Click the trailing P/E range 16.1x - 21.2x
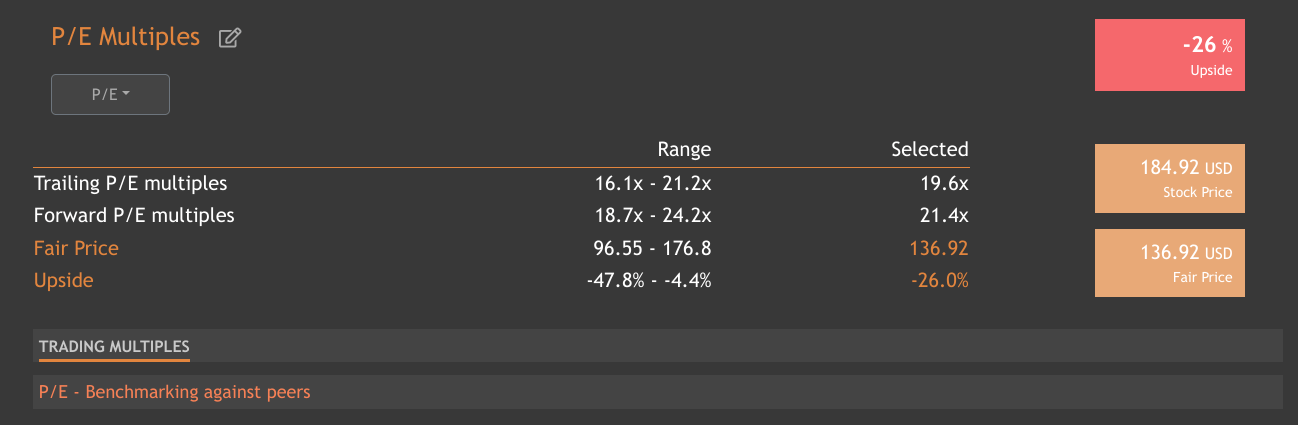Screen dimensions: 1298x425 (x=652, y=184)
